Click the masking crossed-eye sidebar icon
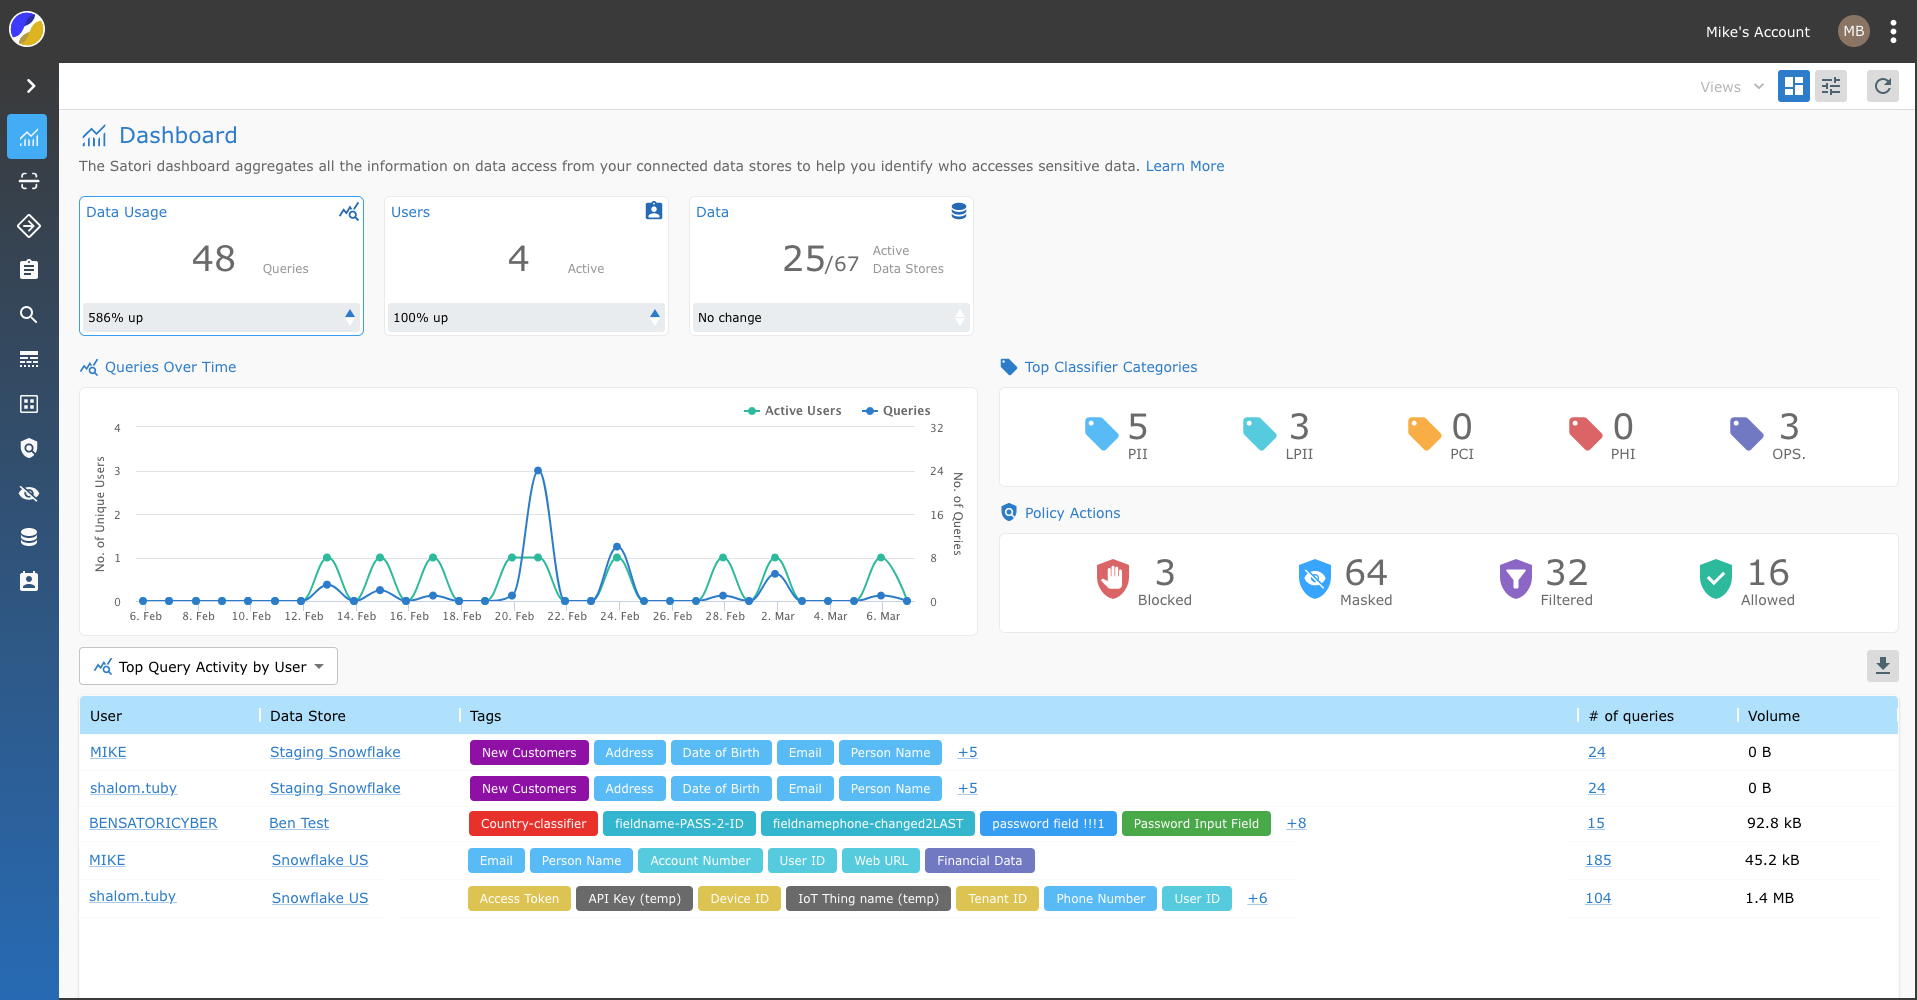The width and height of the screenshot is (1917, 1000). click(x=29, y=493)
